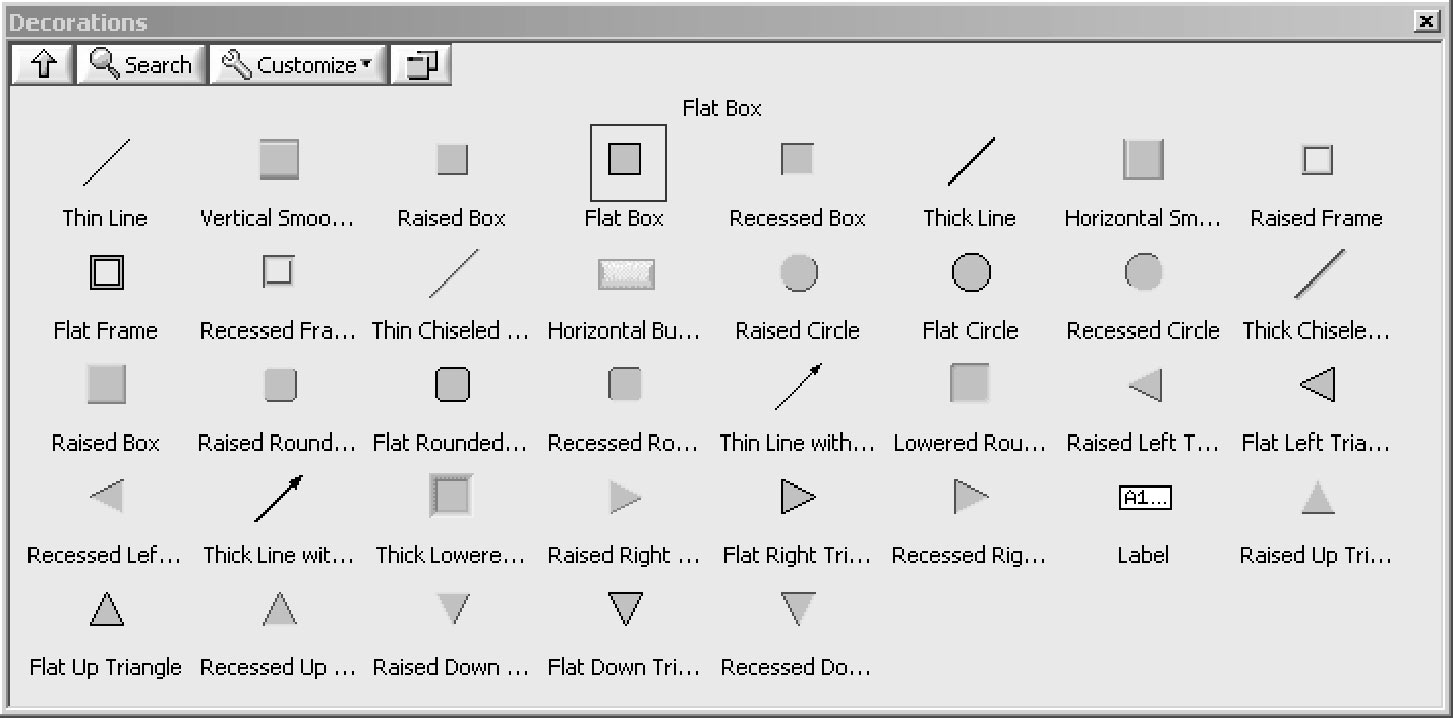This screenshot has height=718, width=1453.
Task: Choose the Label decoration
Action: tap(1144, 498)
